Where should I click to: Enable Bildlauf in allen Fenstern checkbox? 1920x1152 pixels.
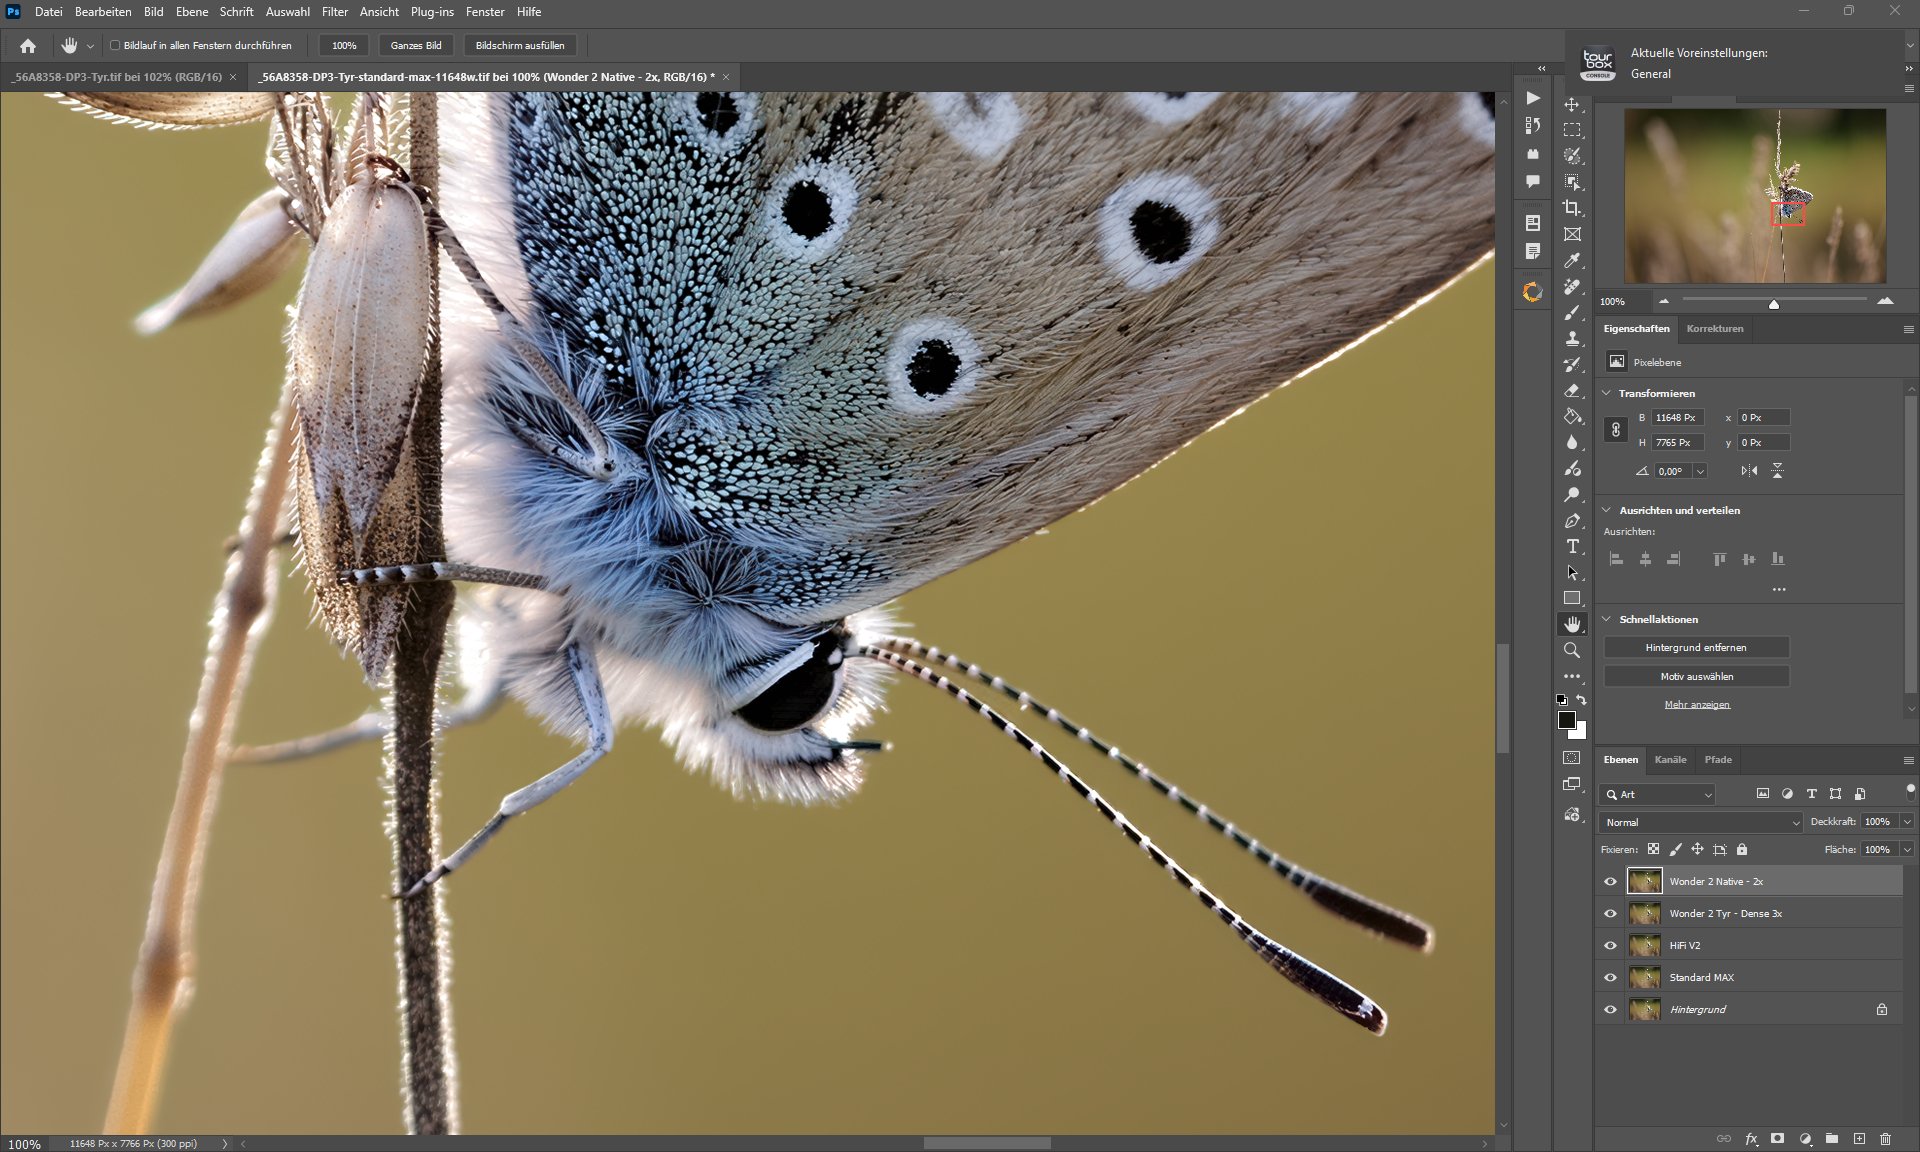point(115,45)
